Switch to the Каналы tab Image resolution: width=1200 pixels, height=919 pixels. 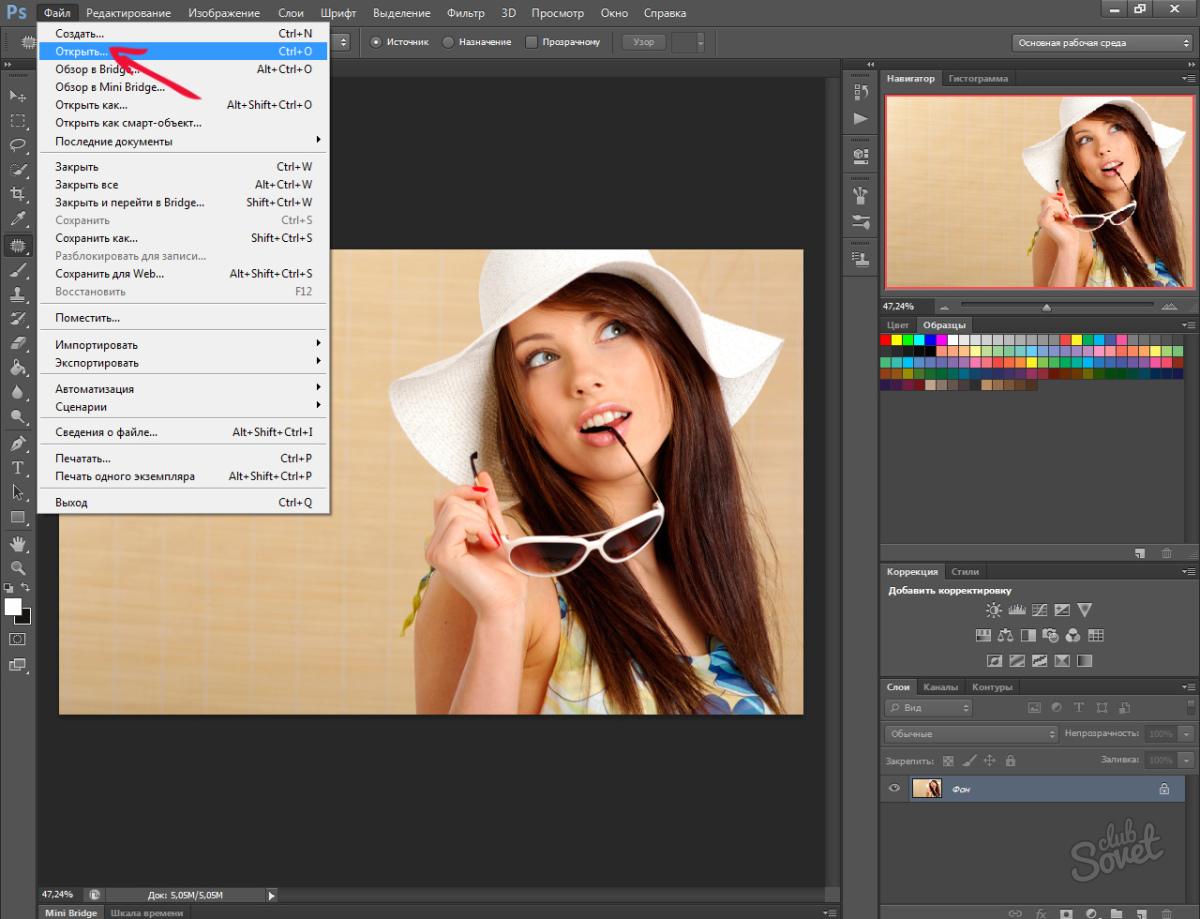coord(940,687)
